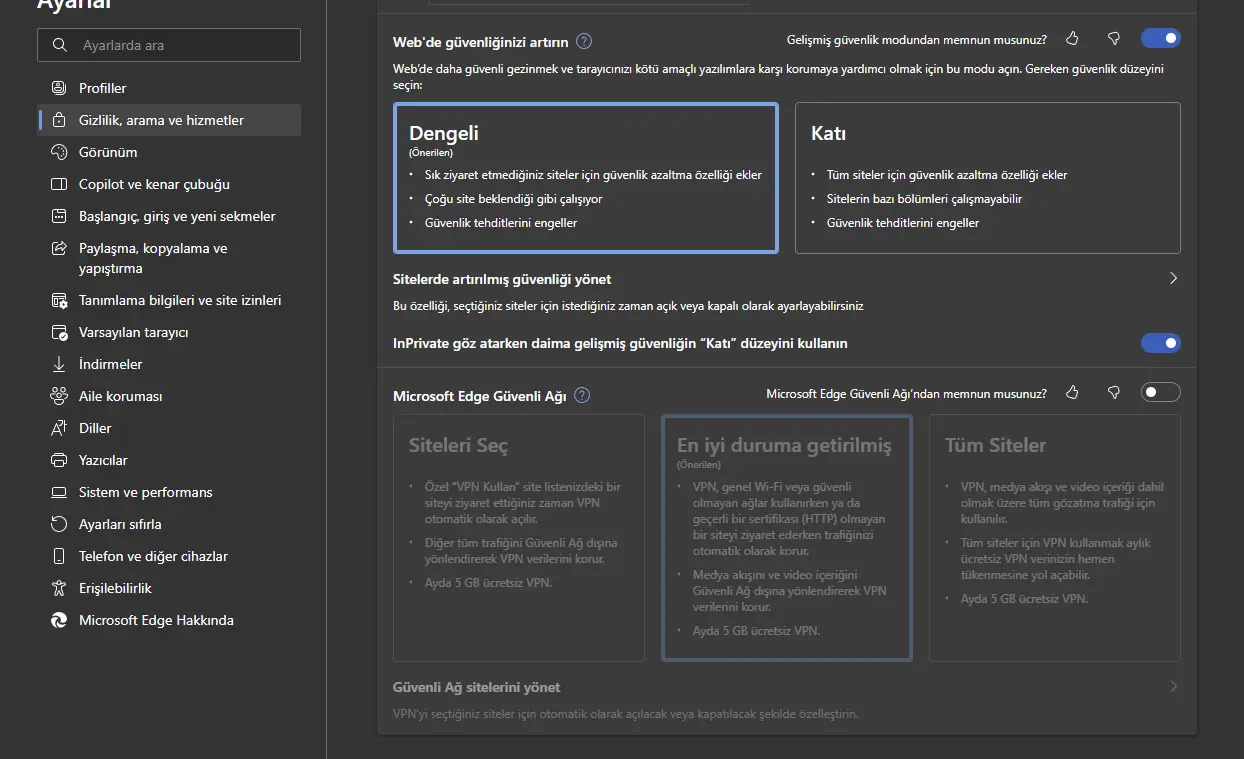
Task: Click the Ayarları sıfırla label
Action: [x=120, y=524]
